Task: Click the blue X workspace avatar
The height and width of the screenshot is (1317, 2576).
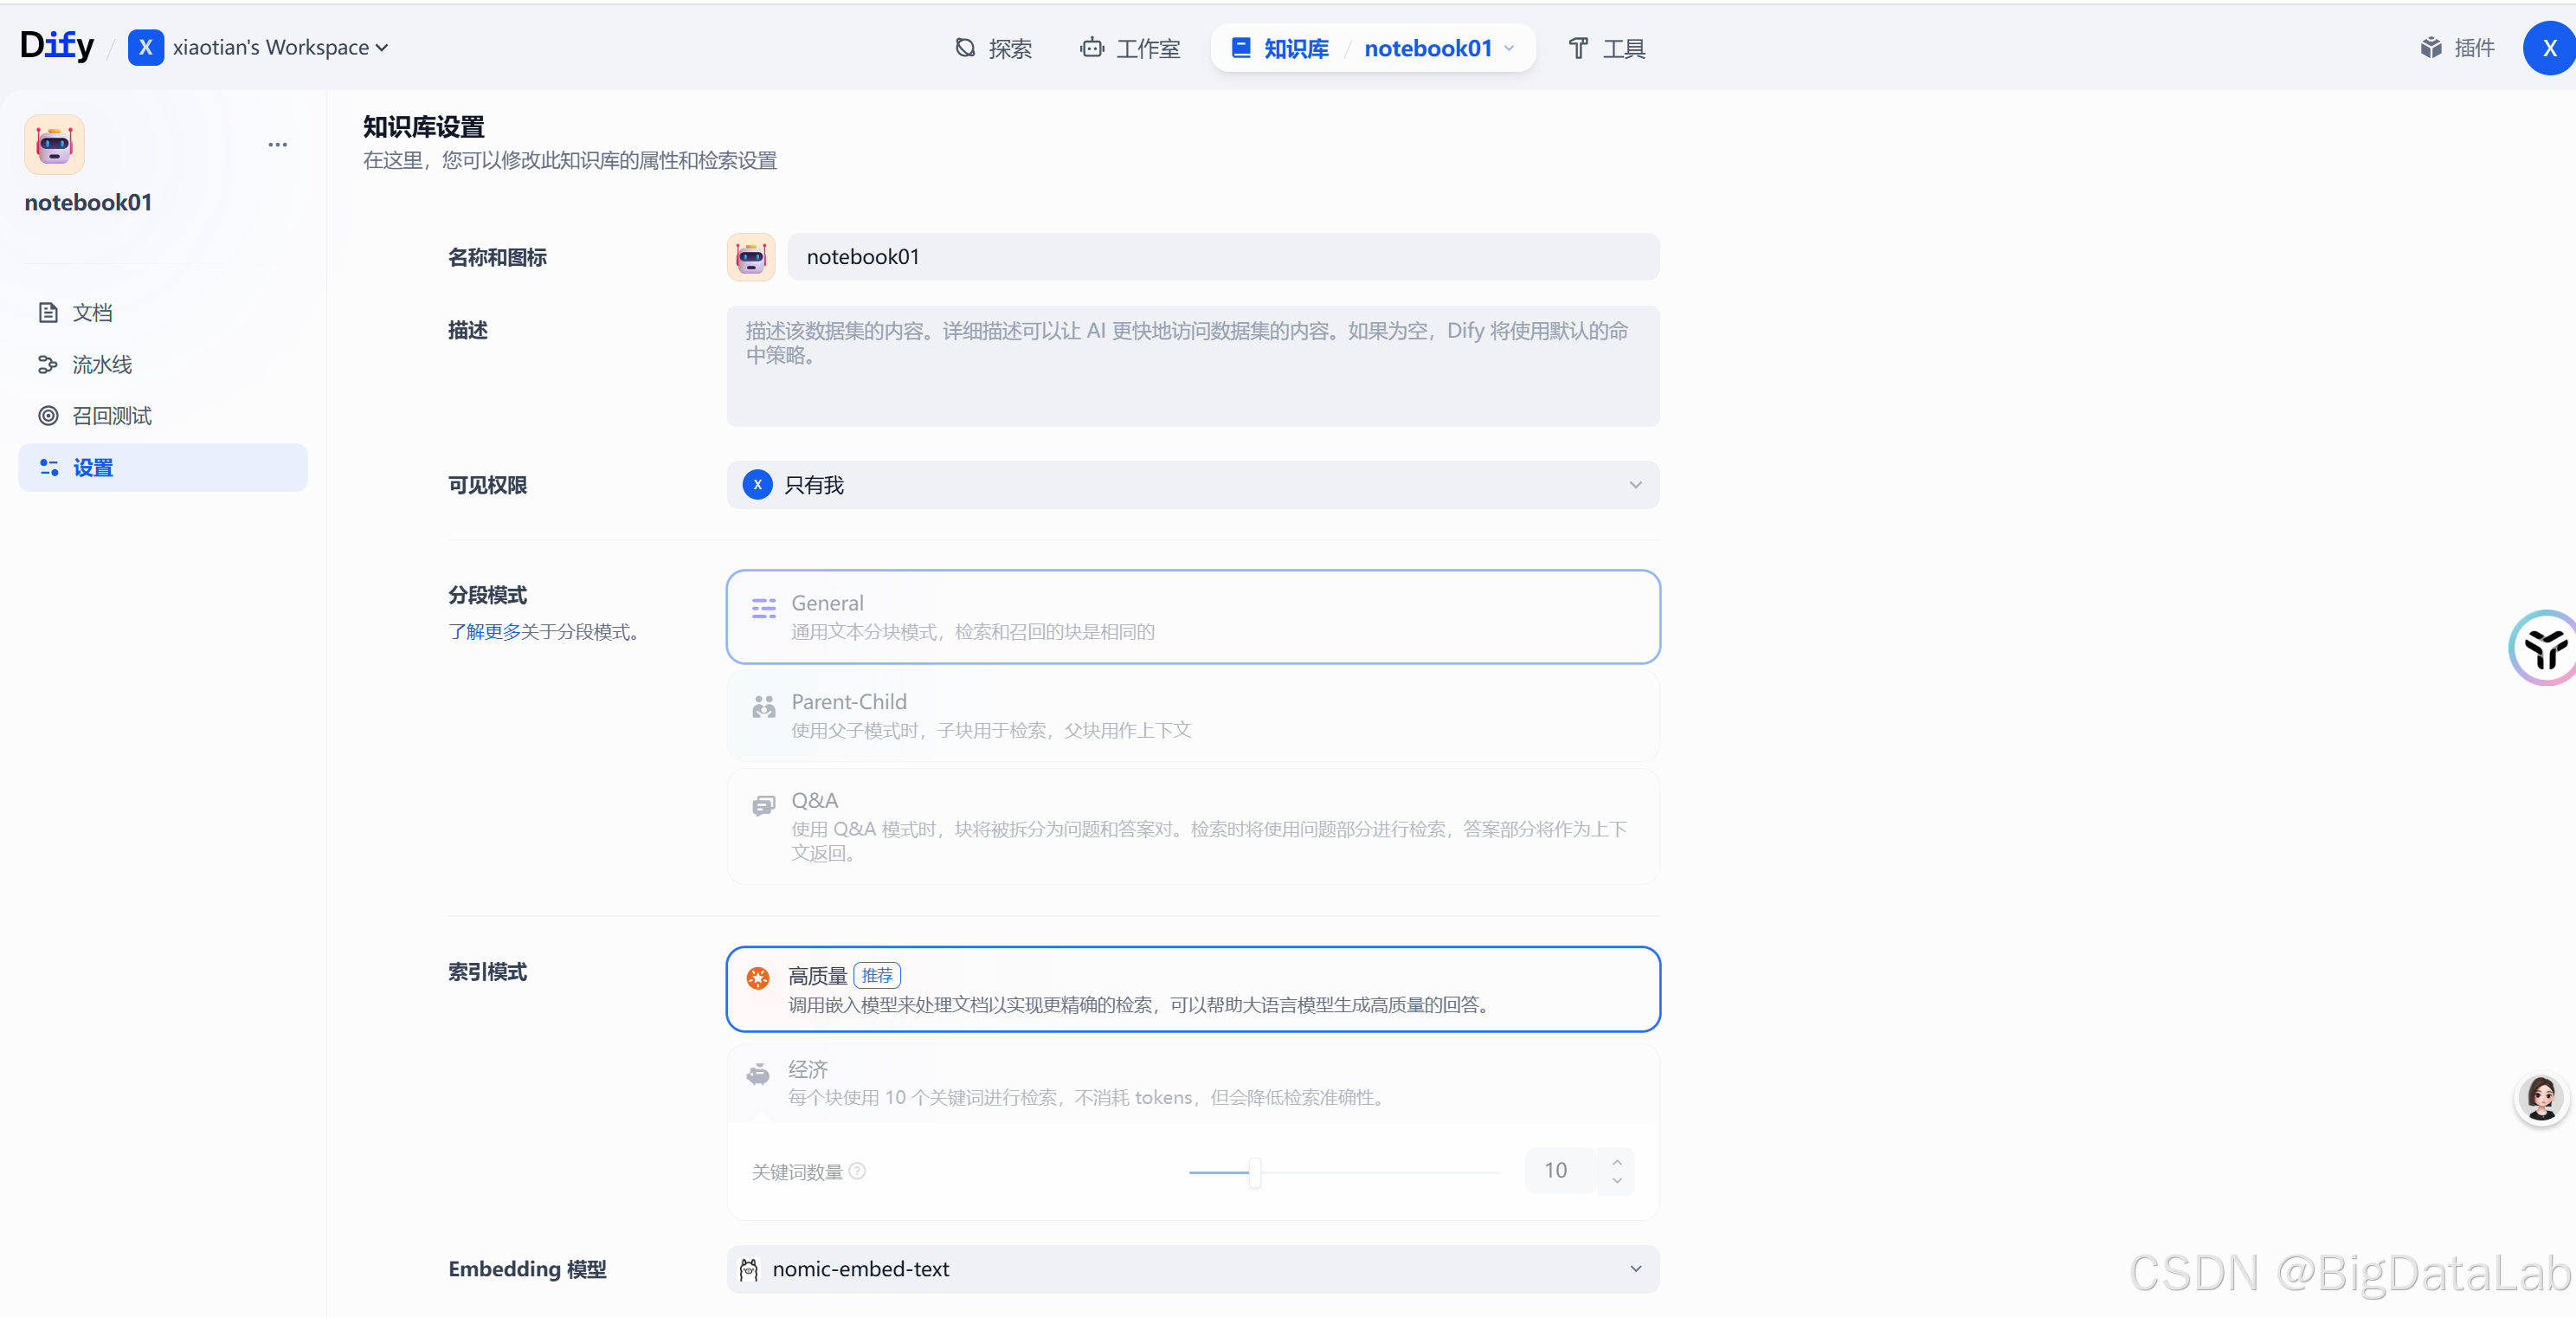Action: (x=145, y=47)
